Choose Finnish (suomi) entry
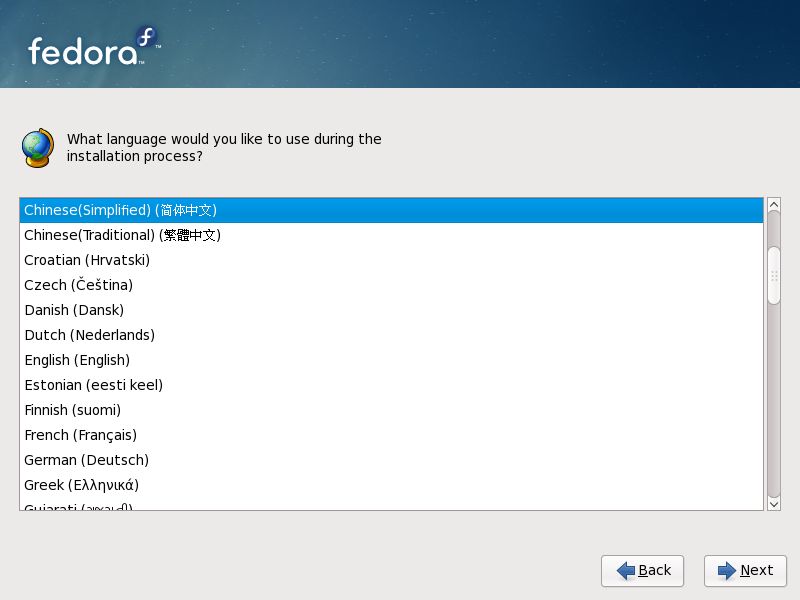 (391, 410)
